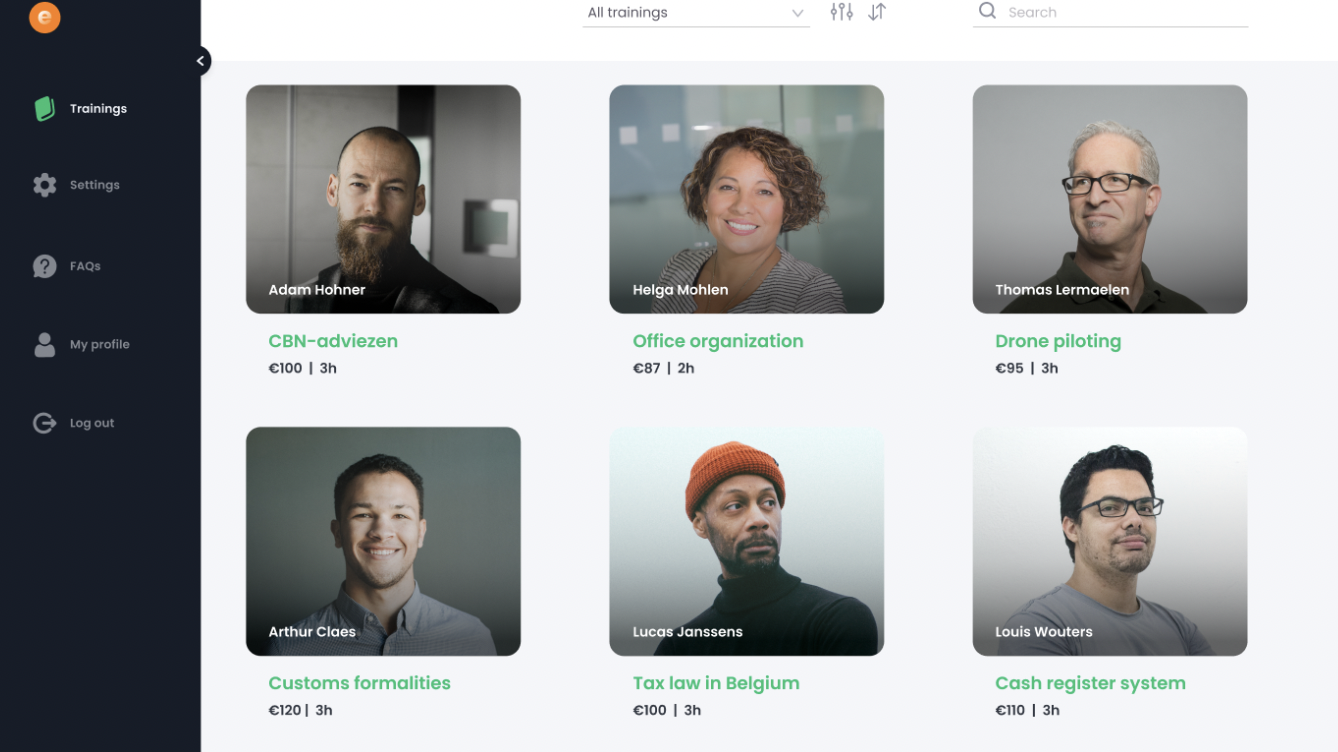Open the CBN-adviezen training link

333,341
